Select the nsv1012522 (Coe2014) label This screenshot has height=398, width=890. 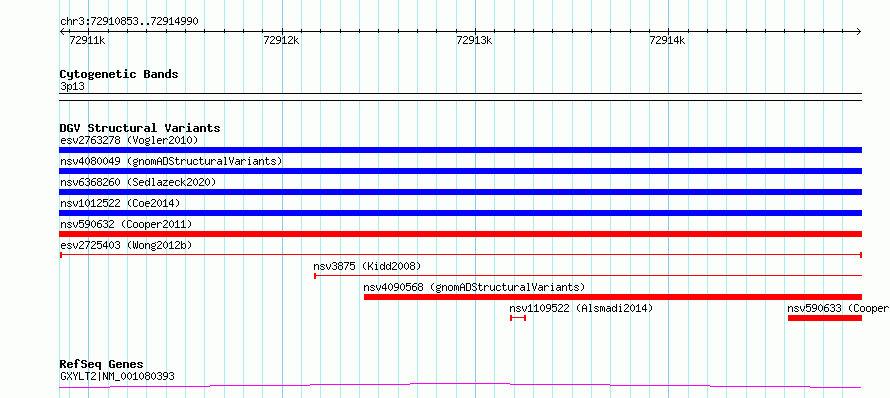[x=119, y=203]
